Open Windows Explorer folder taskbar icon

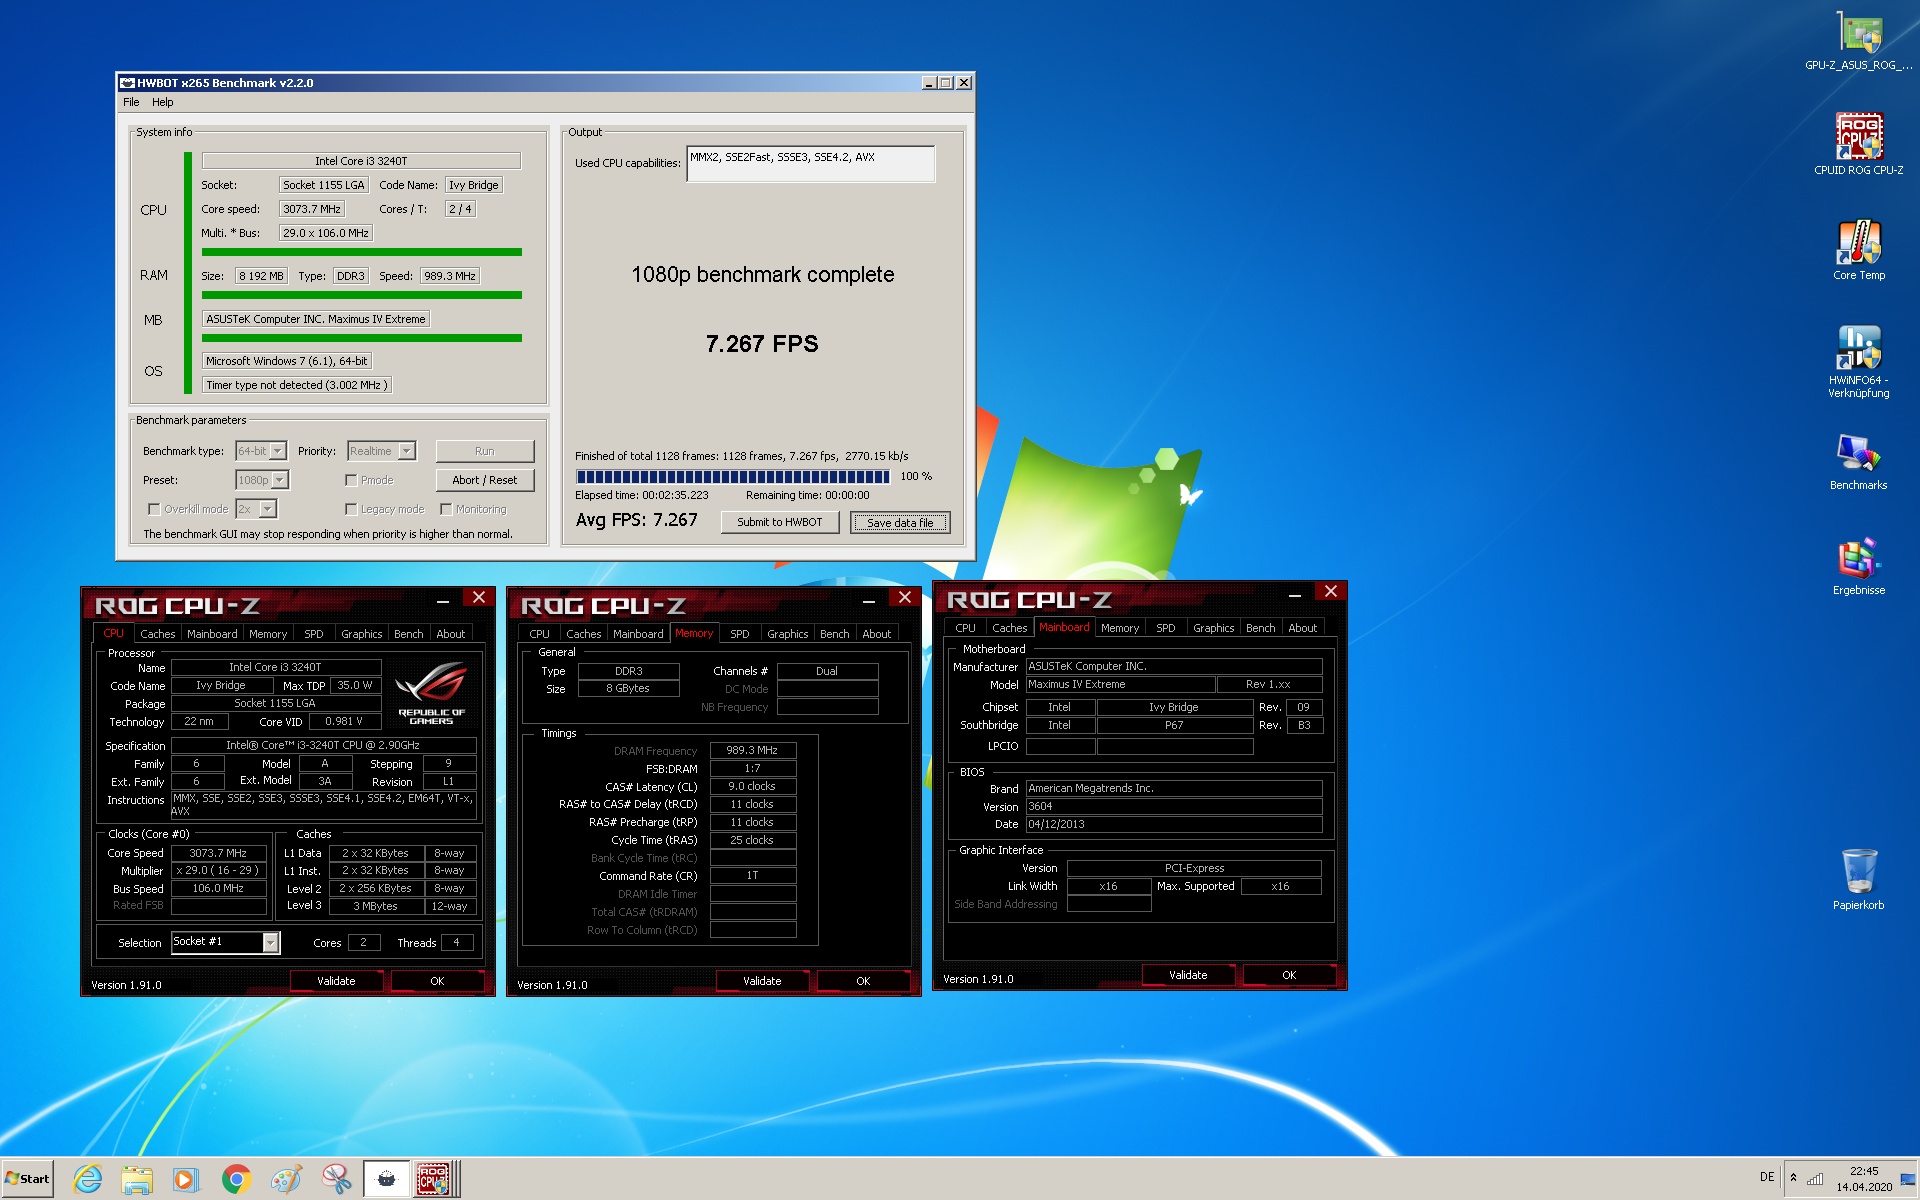tap(137, 1179)
